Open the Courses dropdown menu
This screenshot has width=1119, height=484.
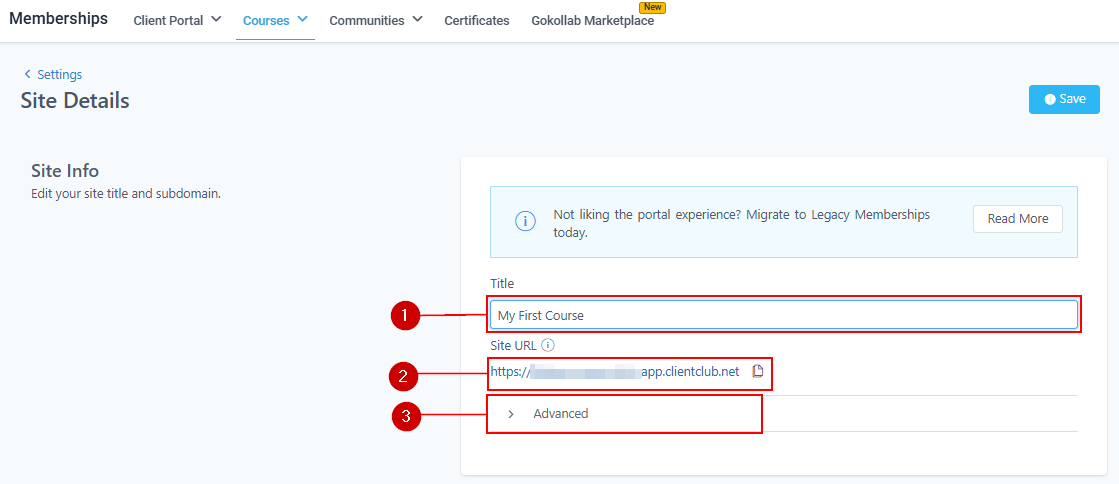point(275,20)
